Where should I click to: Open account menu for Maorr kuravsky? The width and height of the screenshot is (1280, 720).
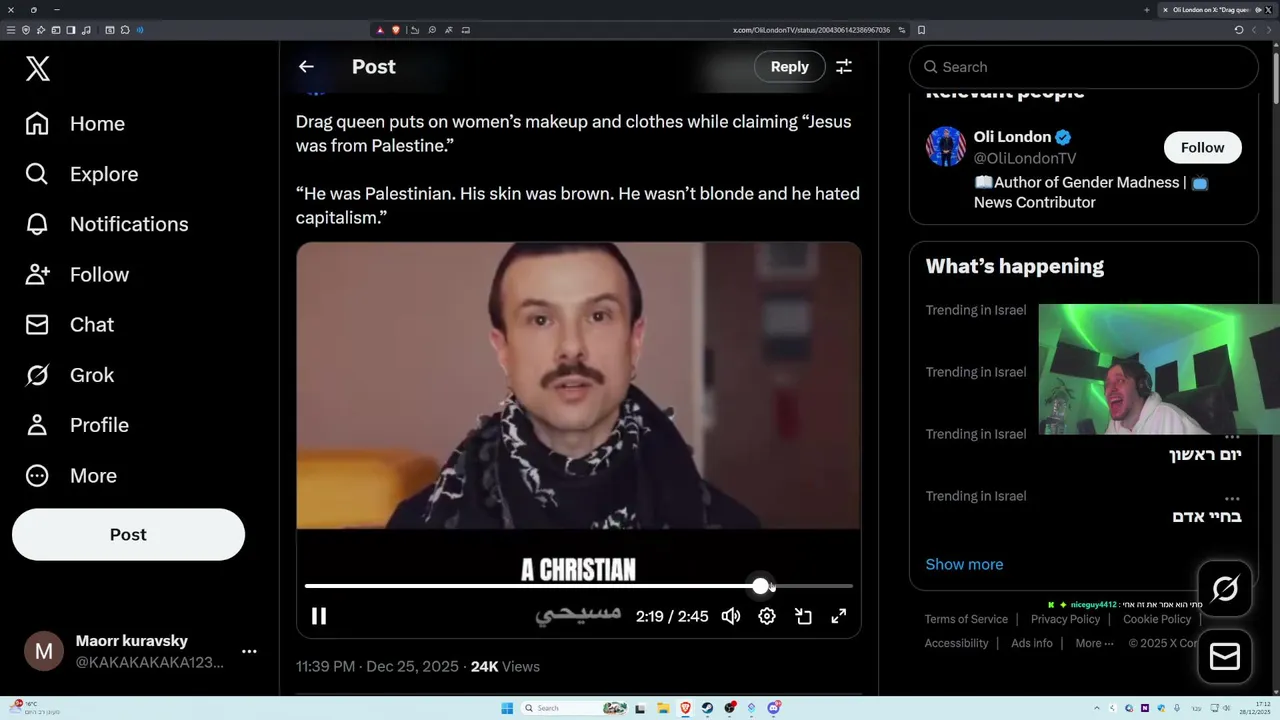click(x=249, y=651)
